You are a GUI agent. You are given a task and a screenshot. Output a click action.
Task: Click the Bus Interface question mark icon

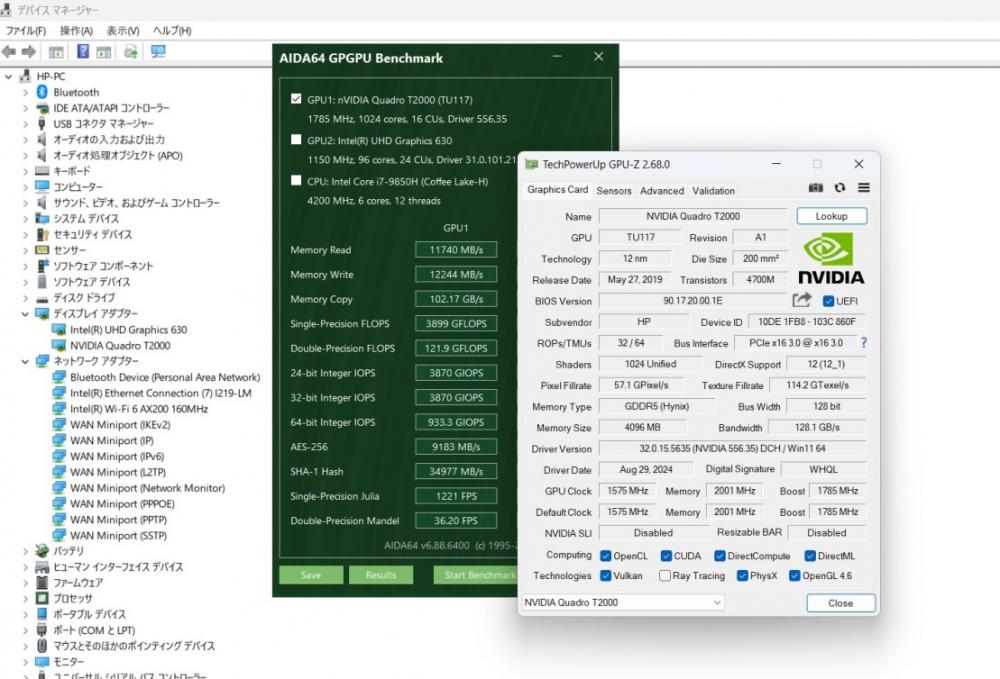pyautogui.click(x=863, y=343)
